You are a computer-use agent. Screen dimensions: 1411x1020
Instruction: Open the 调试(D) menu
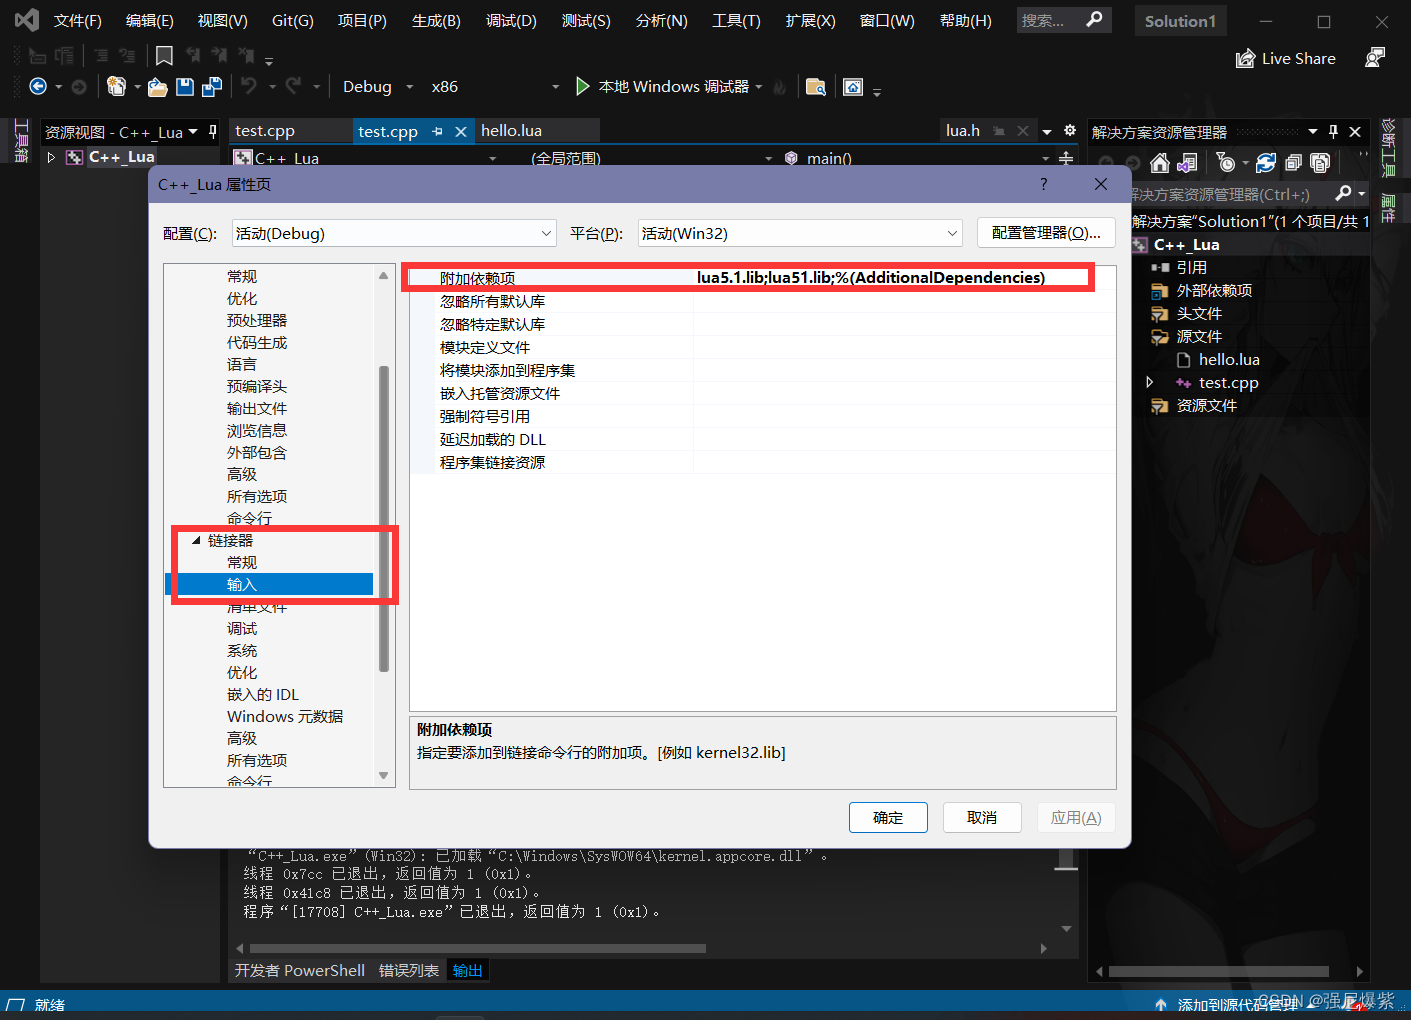click(x=511, y=20)
